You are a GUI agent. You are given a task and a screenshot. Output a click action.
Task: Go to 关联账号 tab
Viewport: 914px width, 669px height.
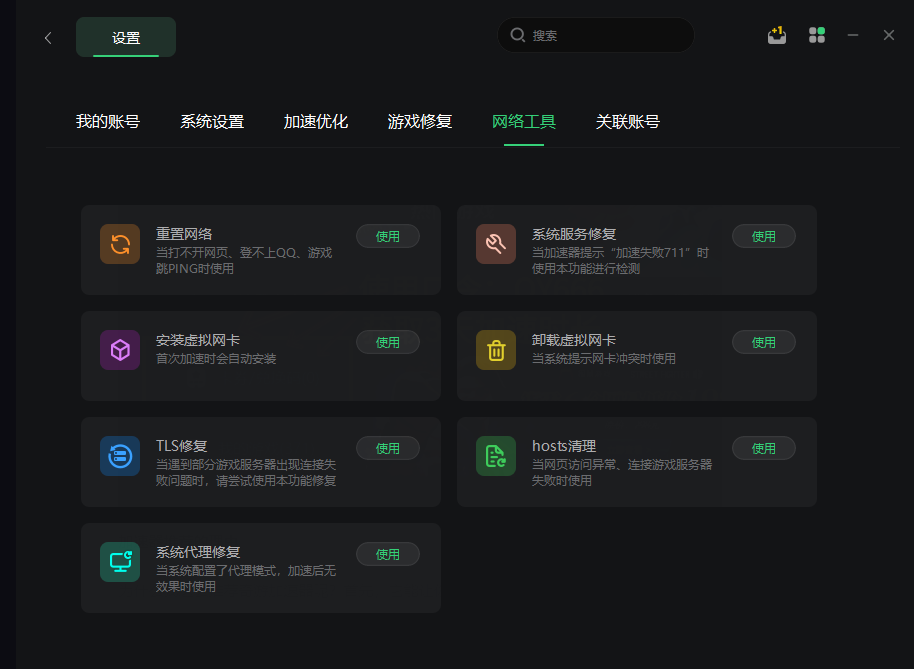pyautogui.click(x=628, y=122)
